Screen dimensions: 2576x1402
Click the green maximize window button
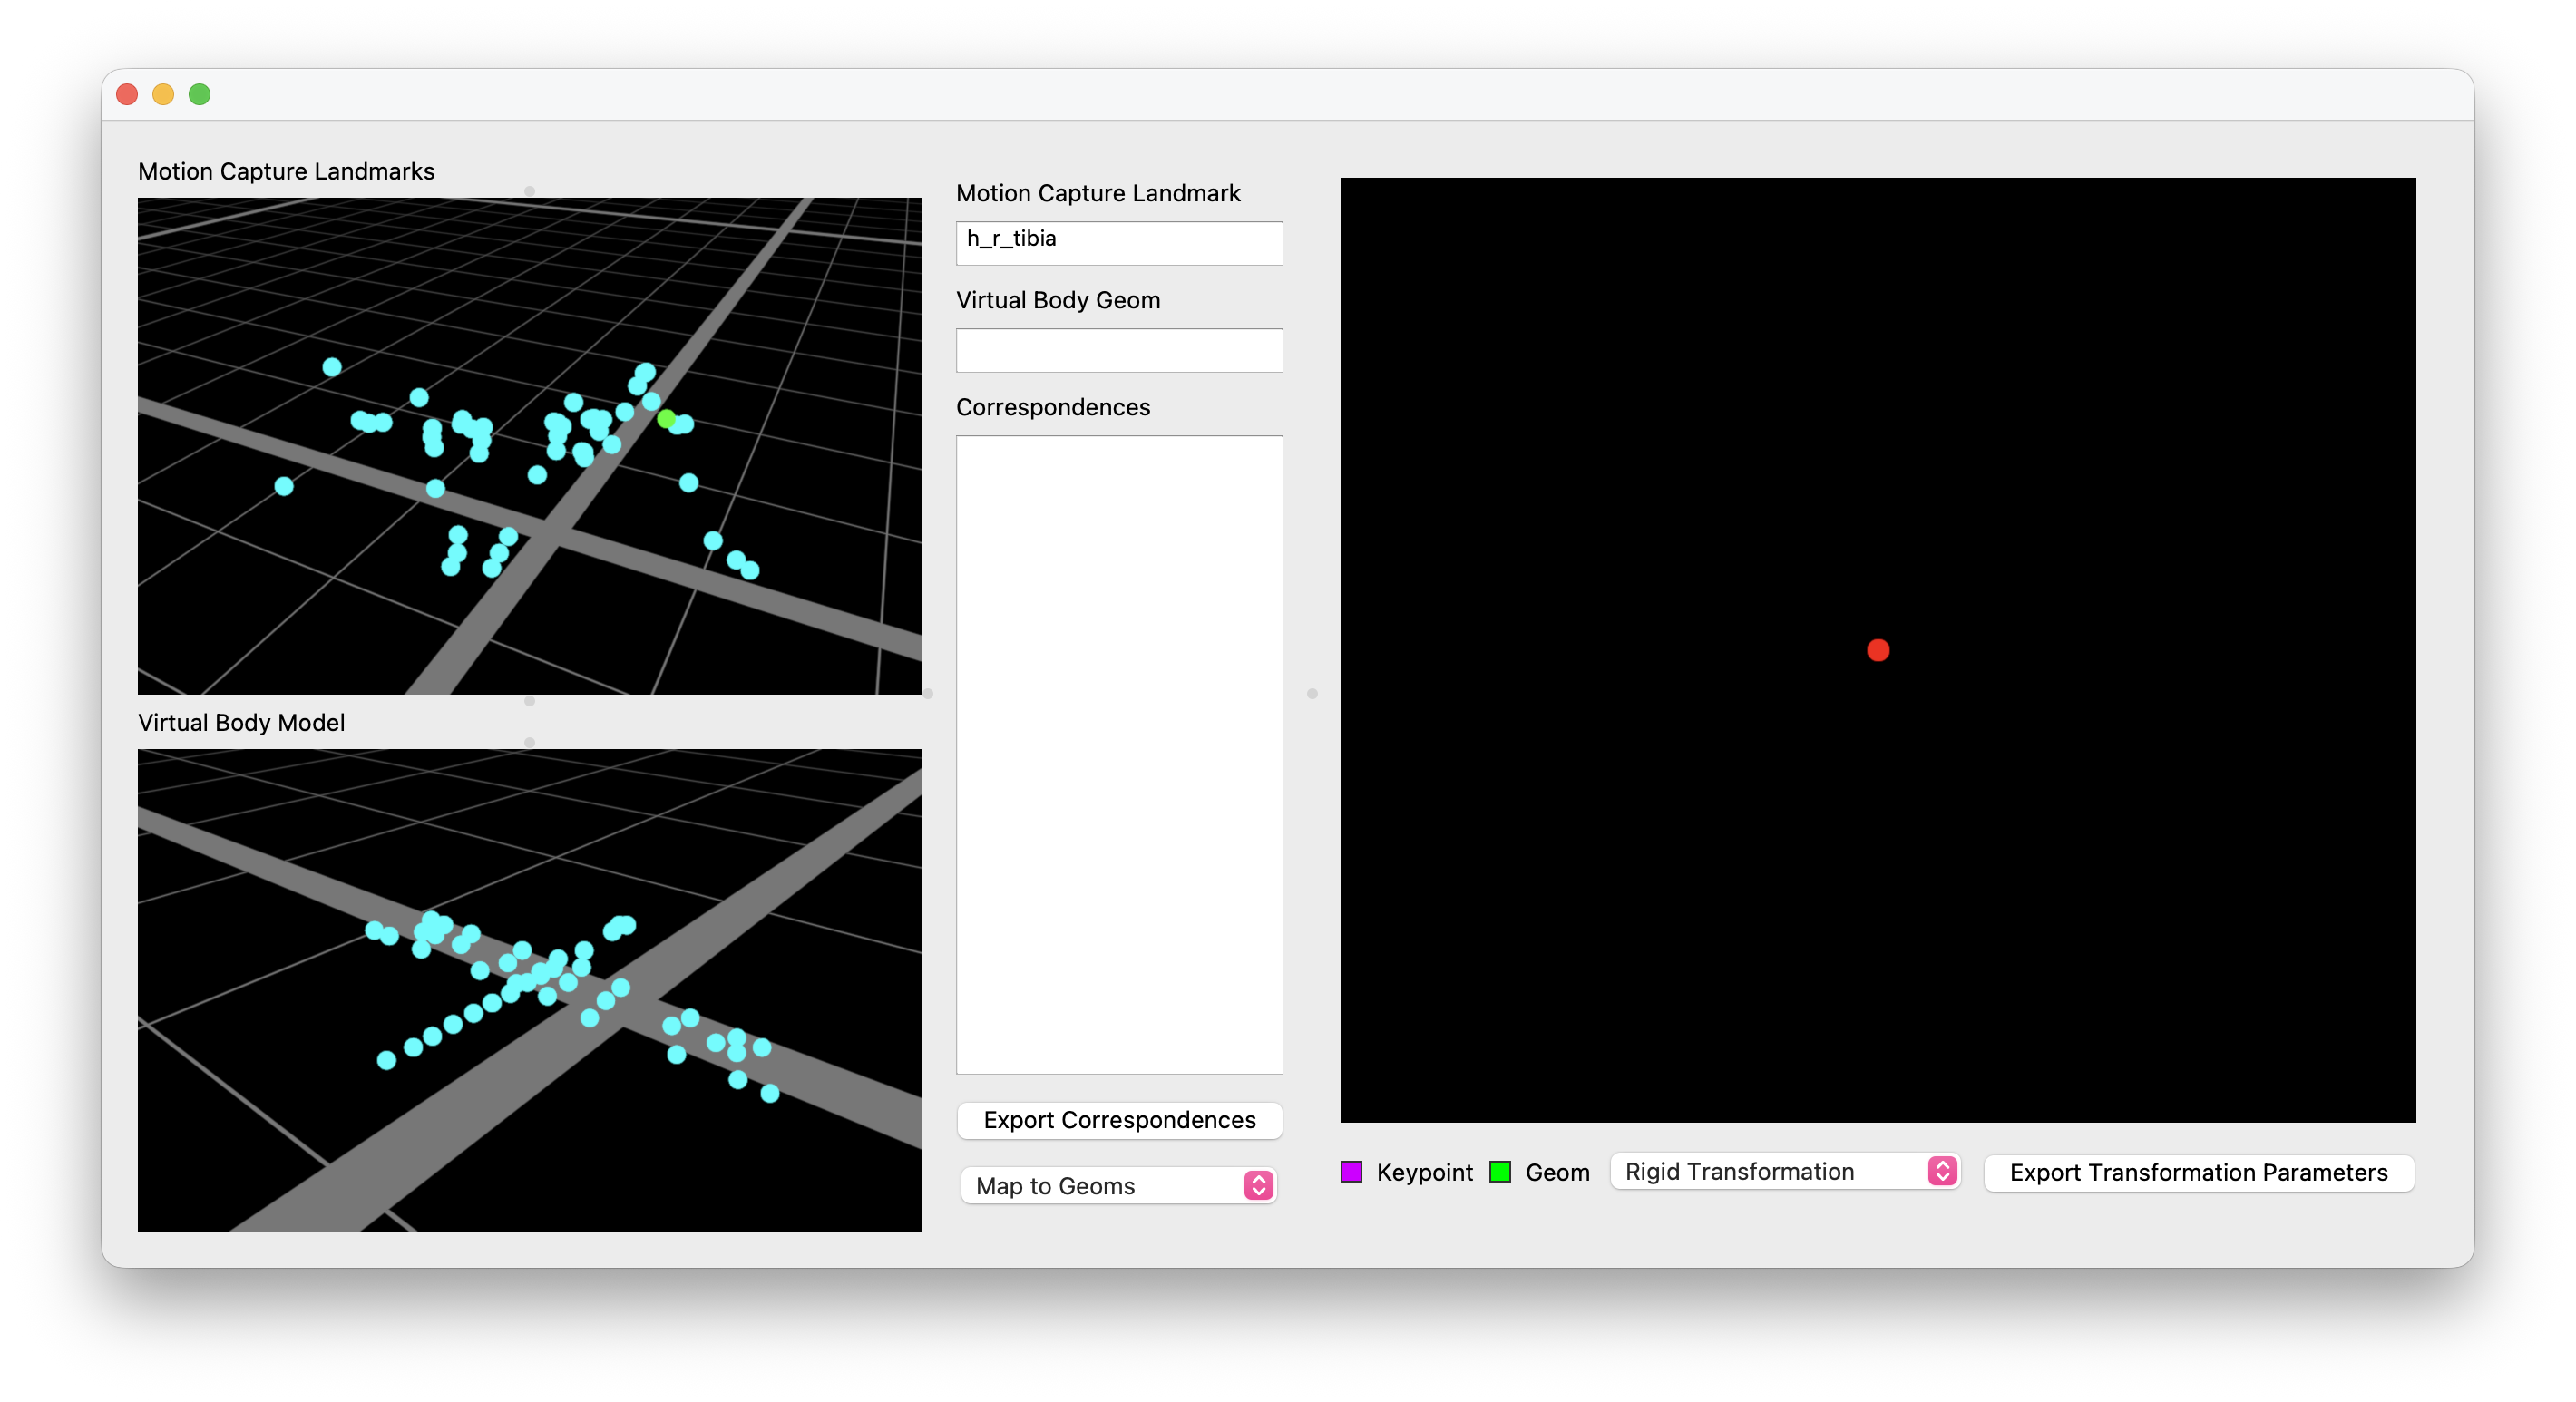pos(200,94)
